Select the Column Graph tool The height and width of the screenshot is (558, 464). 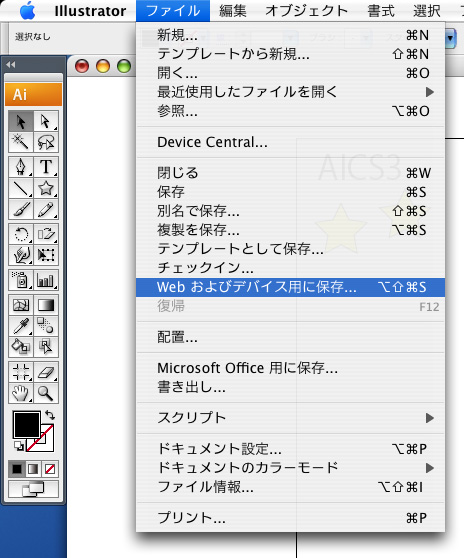46,280
